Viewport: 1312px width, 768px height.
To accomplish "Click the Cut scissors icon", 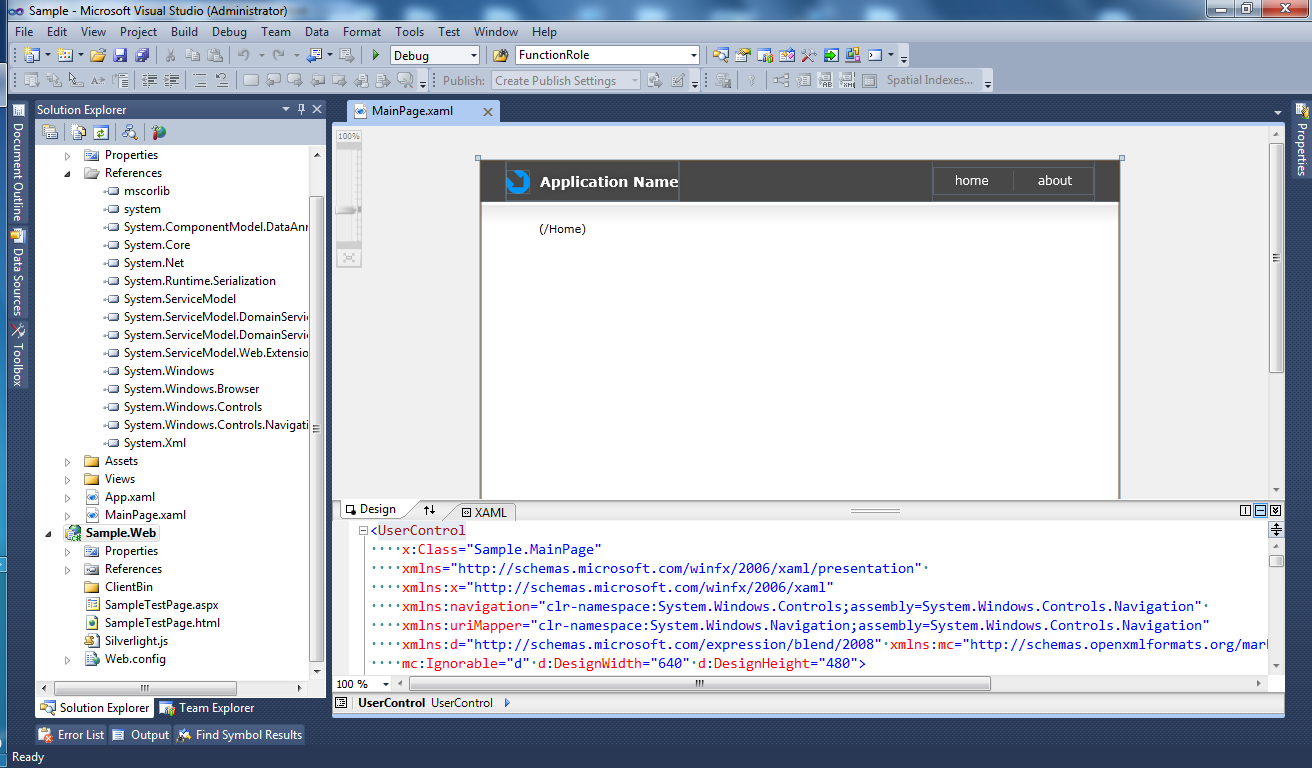I will click(x=171, y=55).
